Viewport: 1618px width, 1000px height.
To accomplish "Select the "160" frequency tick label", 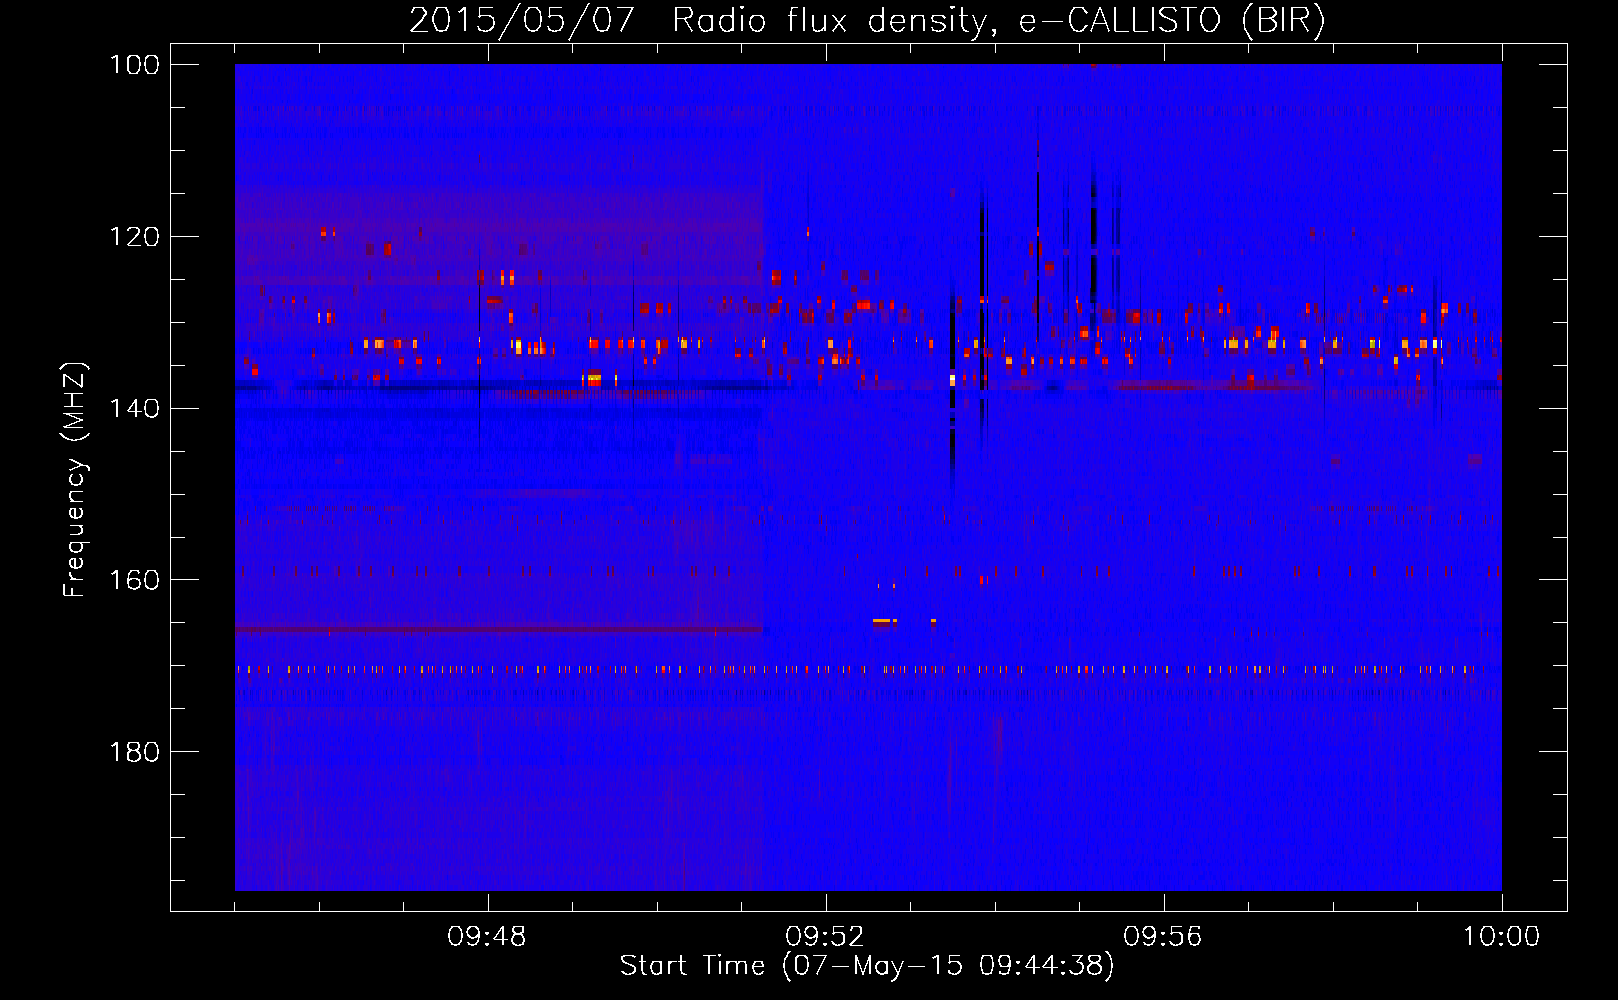I will pyautogui.click(x=134, y=580).
